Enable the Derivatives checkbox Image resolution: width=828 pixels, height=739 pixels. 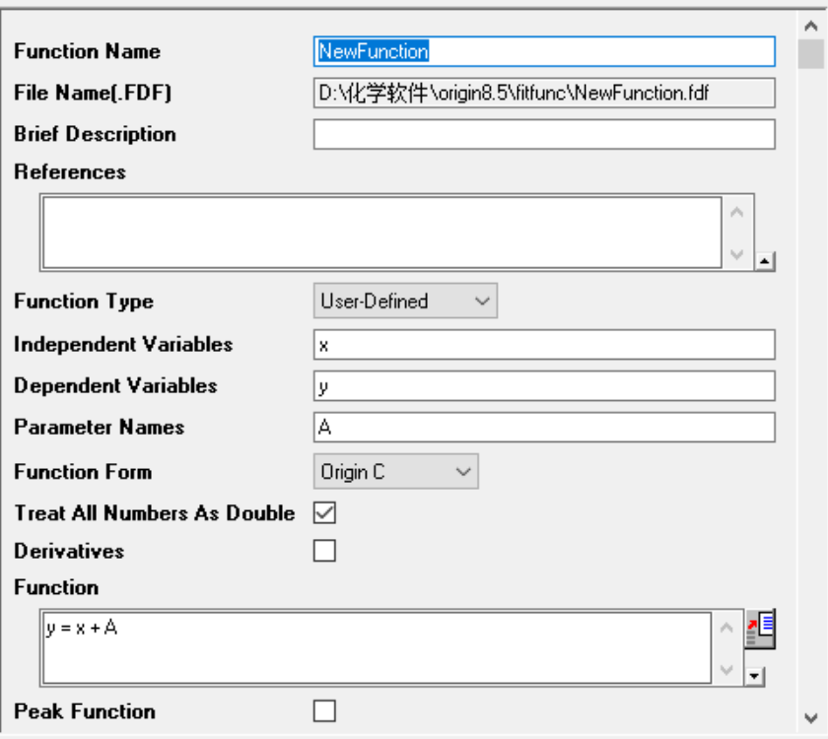325,551
